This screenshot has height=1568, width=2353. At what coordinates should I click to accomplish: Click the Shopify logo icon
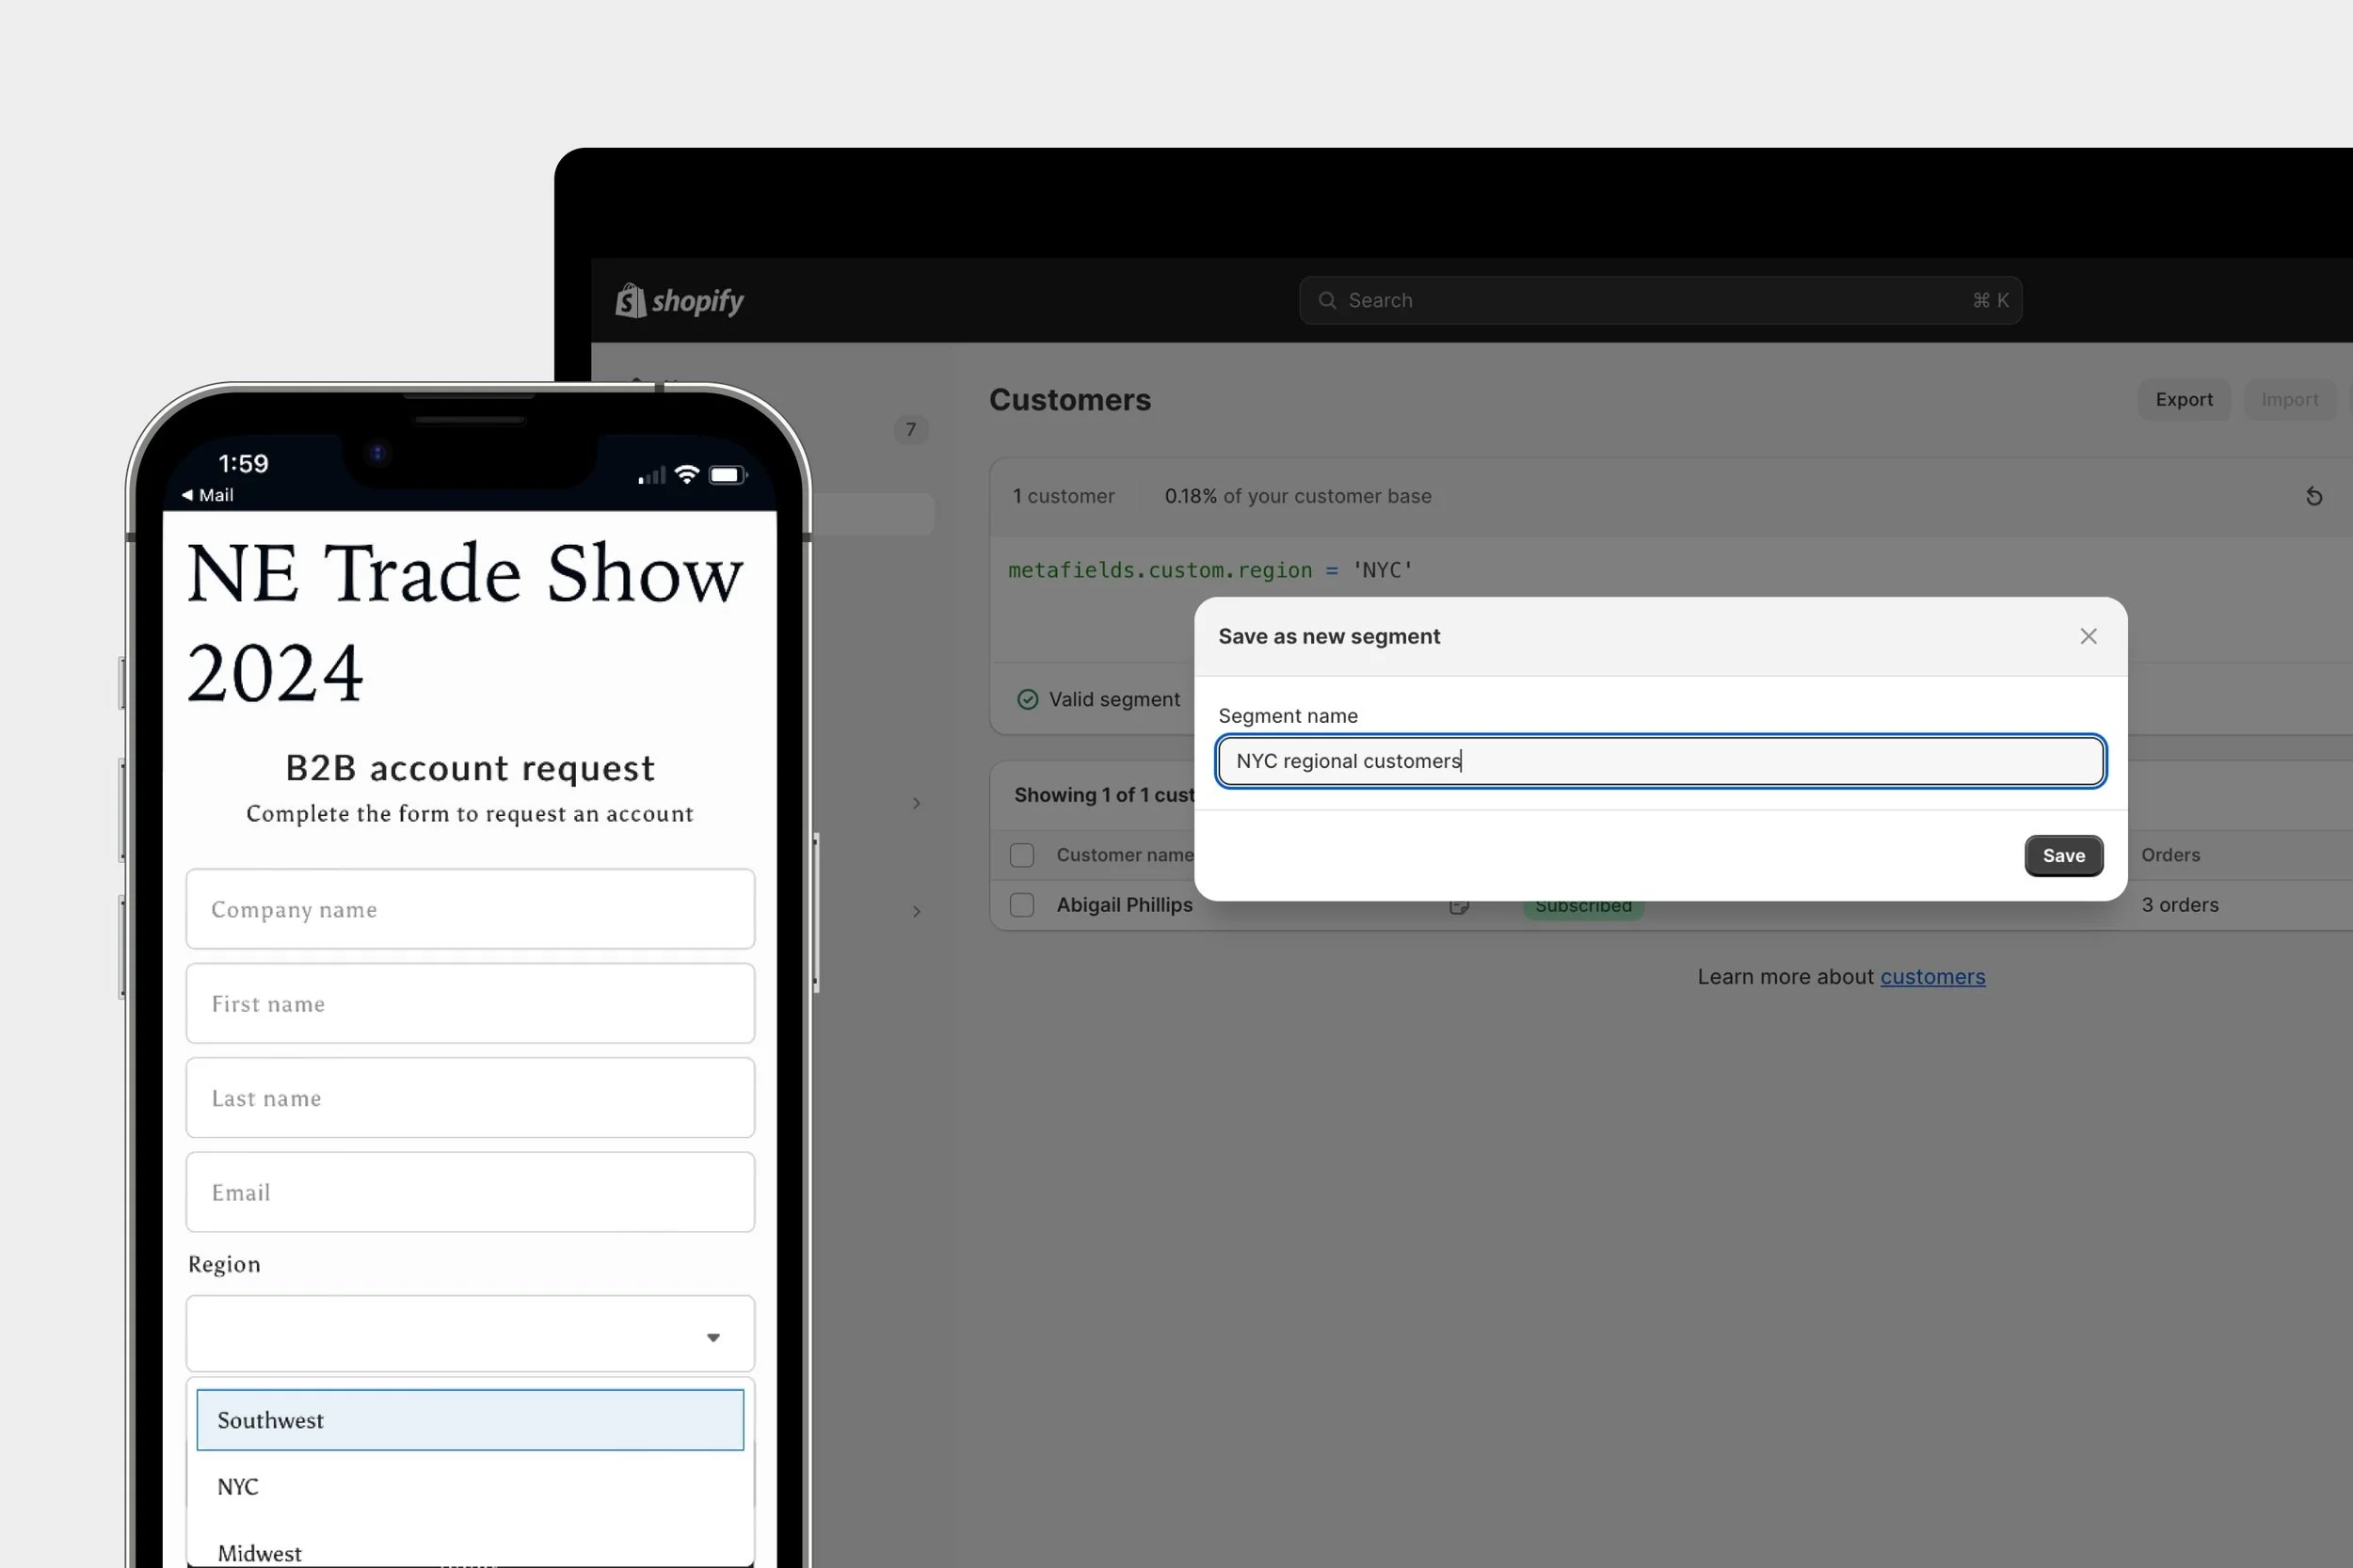pyautogui.click(x=630, y=300)
